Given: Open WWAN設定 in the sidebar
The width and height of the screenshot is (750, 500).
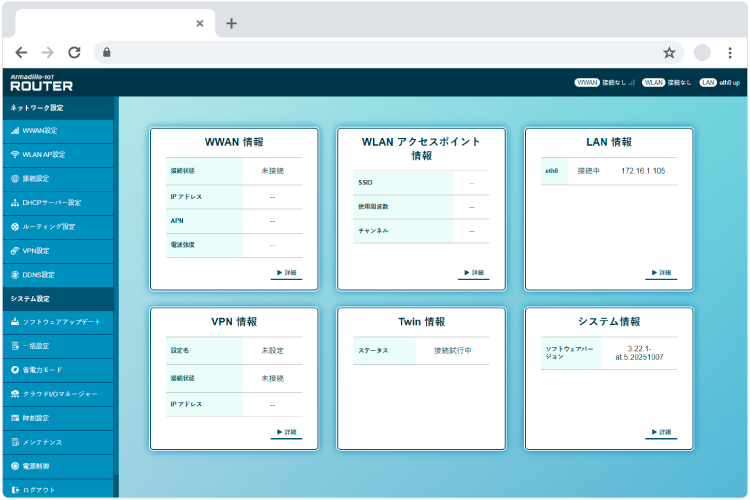Looking at the screenshot, I should [x=40, y=131].
